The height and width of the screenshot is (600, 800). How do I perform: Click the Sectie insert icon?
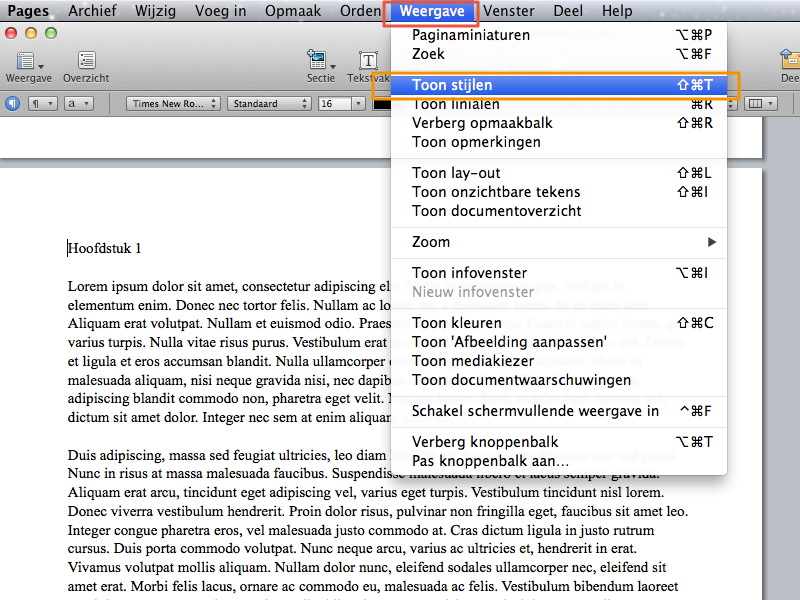pyautogui.click(x=320, y=60)
